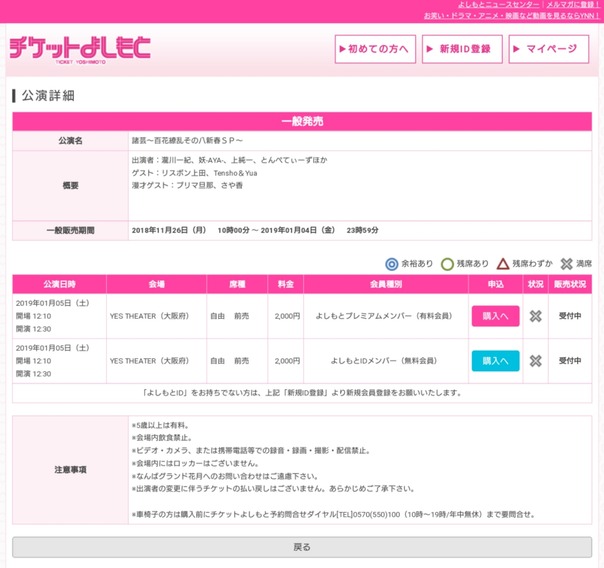Viewport: 604px width, 568px height.
Task: Click the 残席わずか triangle legend icon
Action: 503,264
